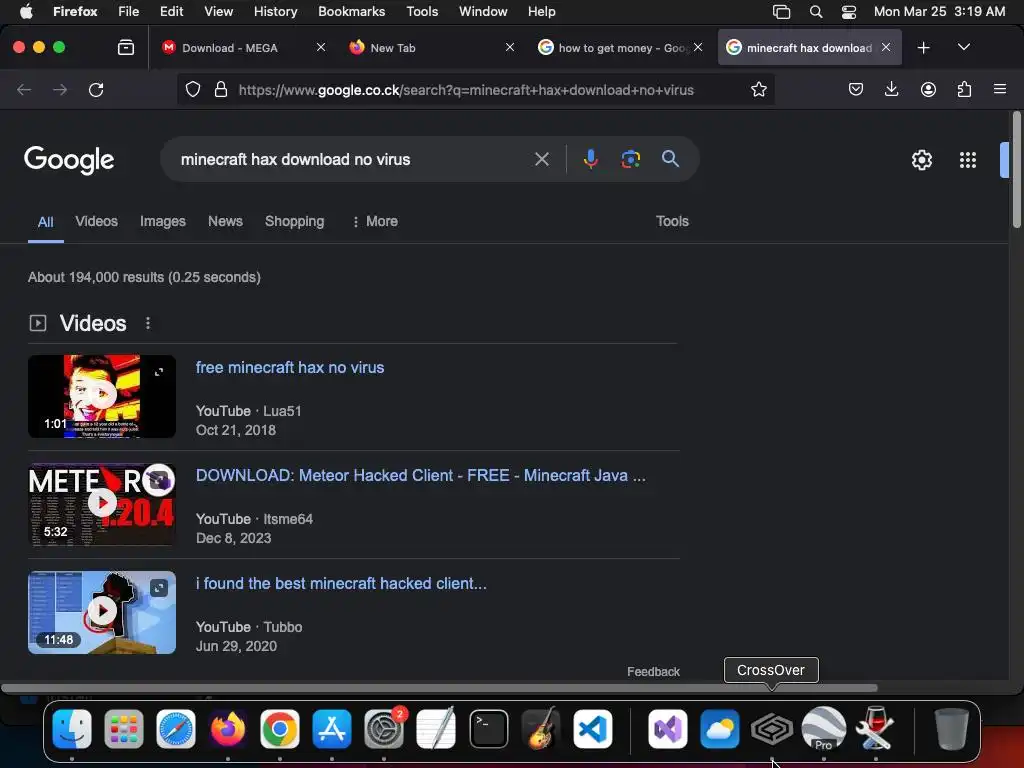The width and height of the screenshot is (1024, 768).
Task: Open the Google apps grid
Action: pyautogui.click(x=968, y=160)
